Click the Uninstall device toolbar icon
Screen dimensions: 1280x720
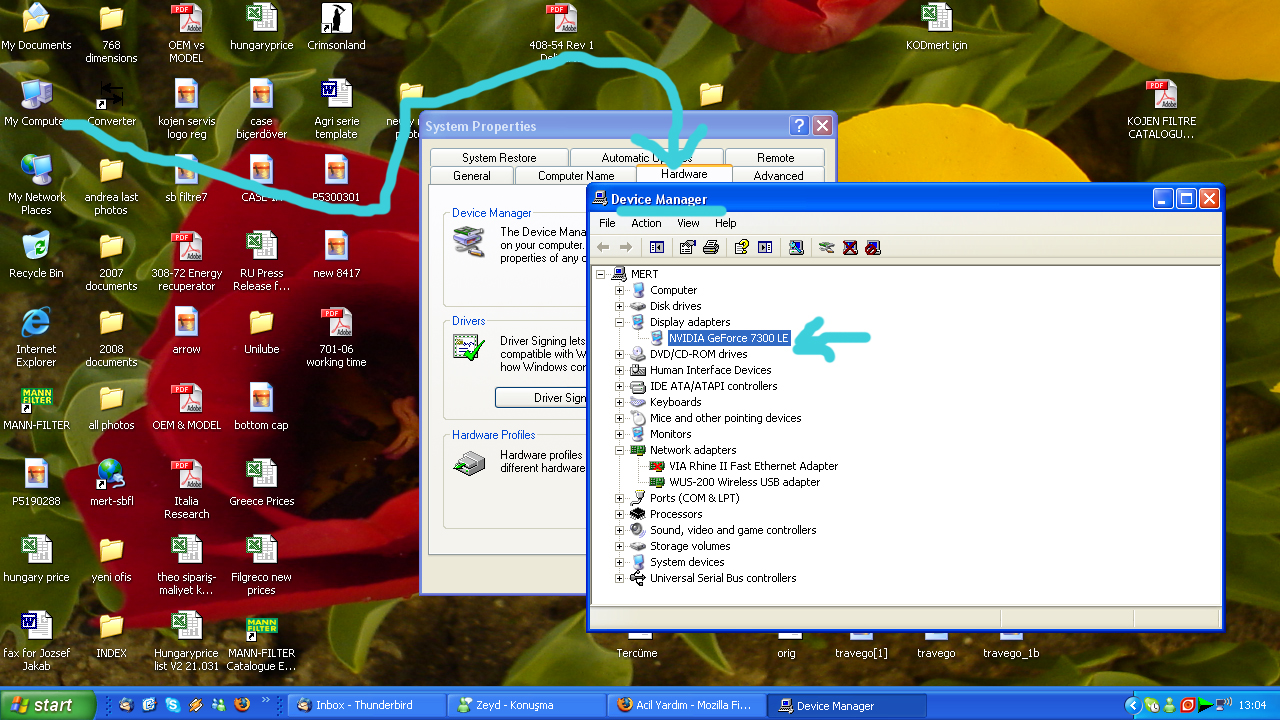tap(850, 247)
